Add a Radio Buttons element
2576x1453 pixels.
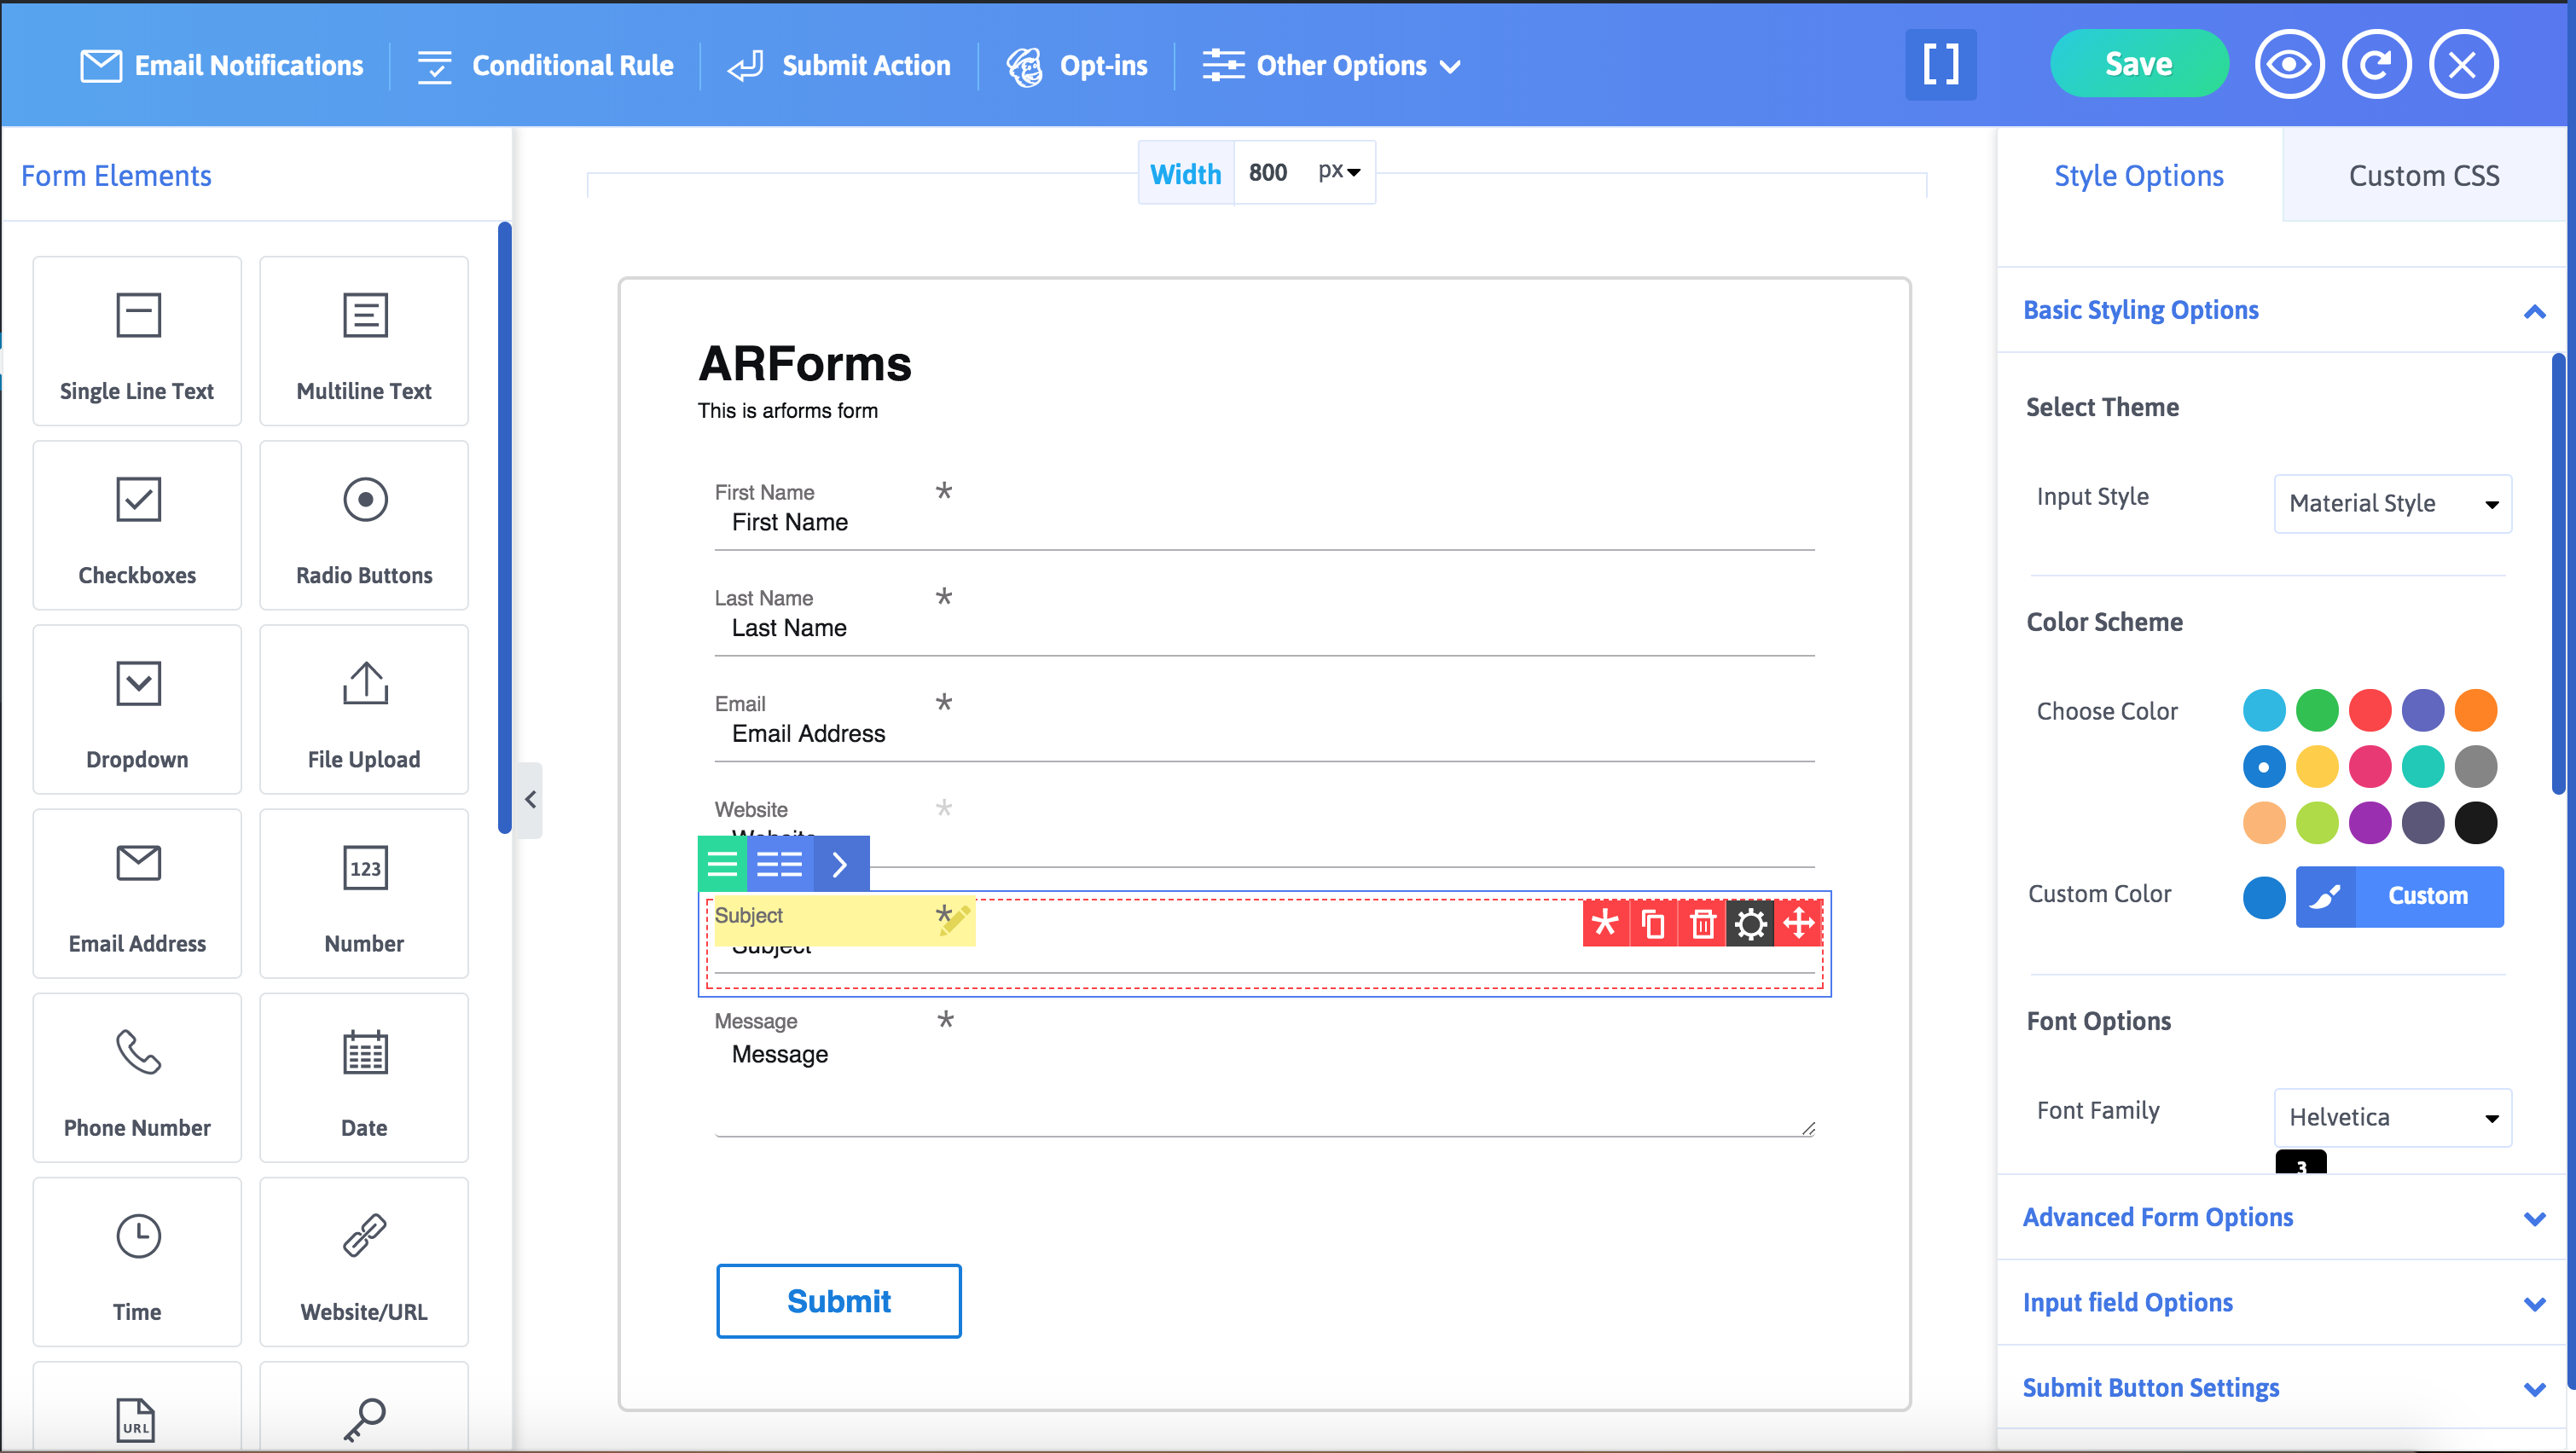click(363, 524)
